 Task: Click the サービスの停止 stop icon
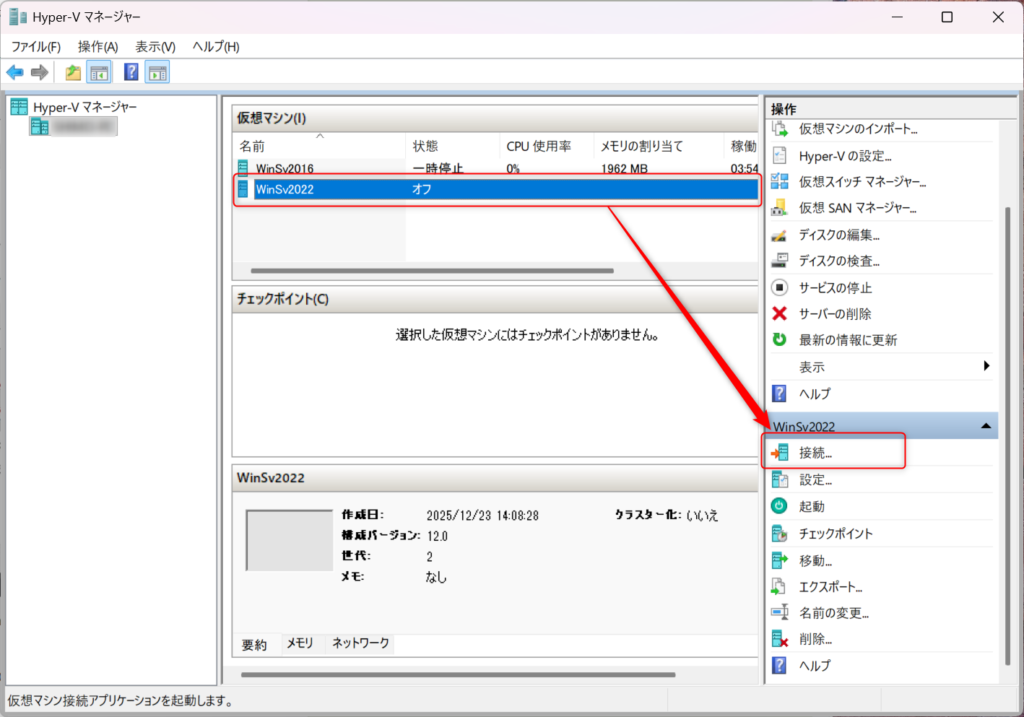click(x=780, y=288)
